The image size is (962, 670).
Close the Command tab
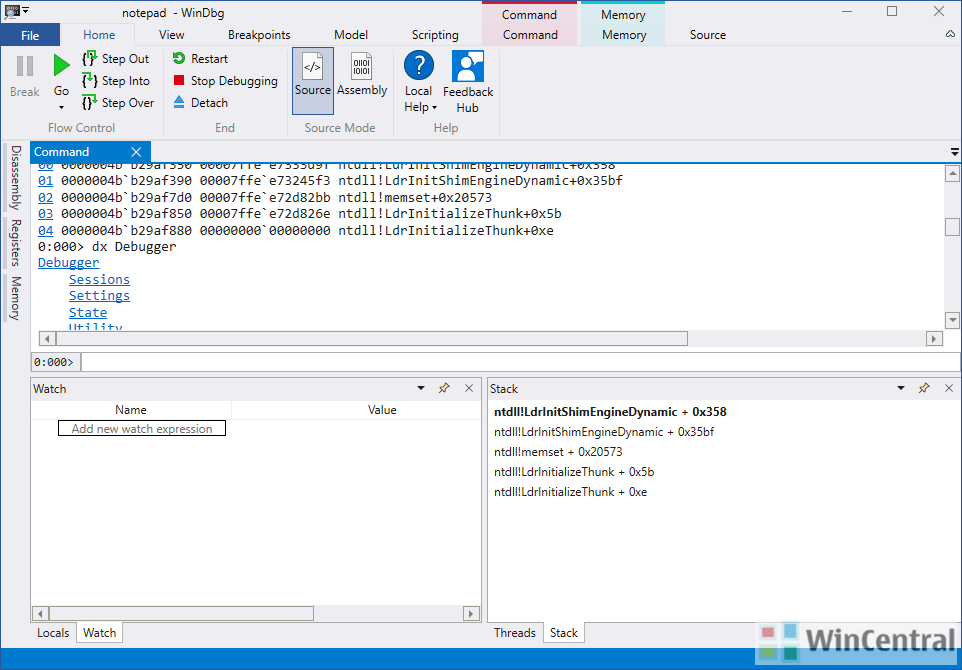coord(136,152)
